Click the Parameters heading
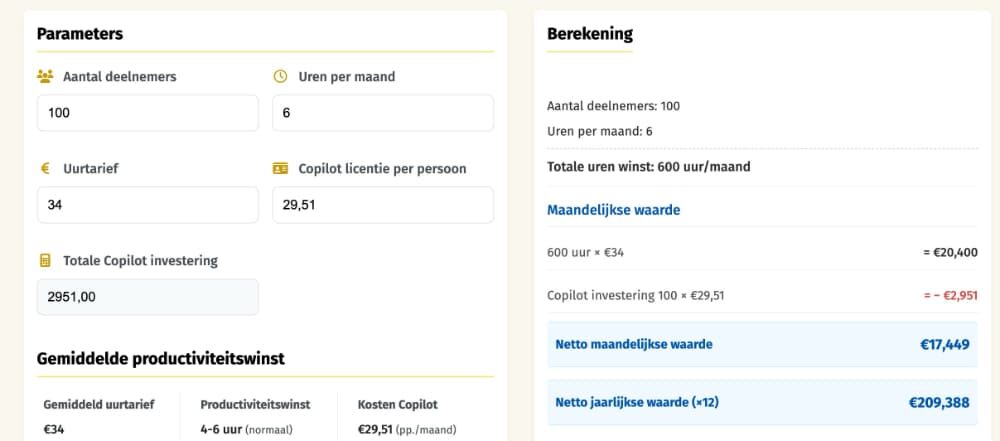Viewport: 1000px width, 441px height. pyautogui.click(x=80, y=34)
